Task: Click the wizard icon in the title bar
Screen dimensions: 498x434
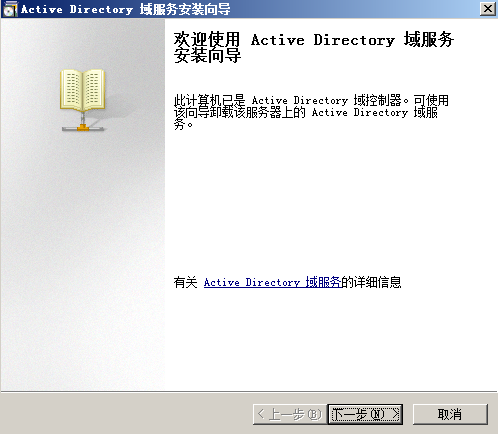Action: [9, 9]
